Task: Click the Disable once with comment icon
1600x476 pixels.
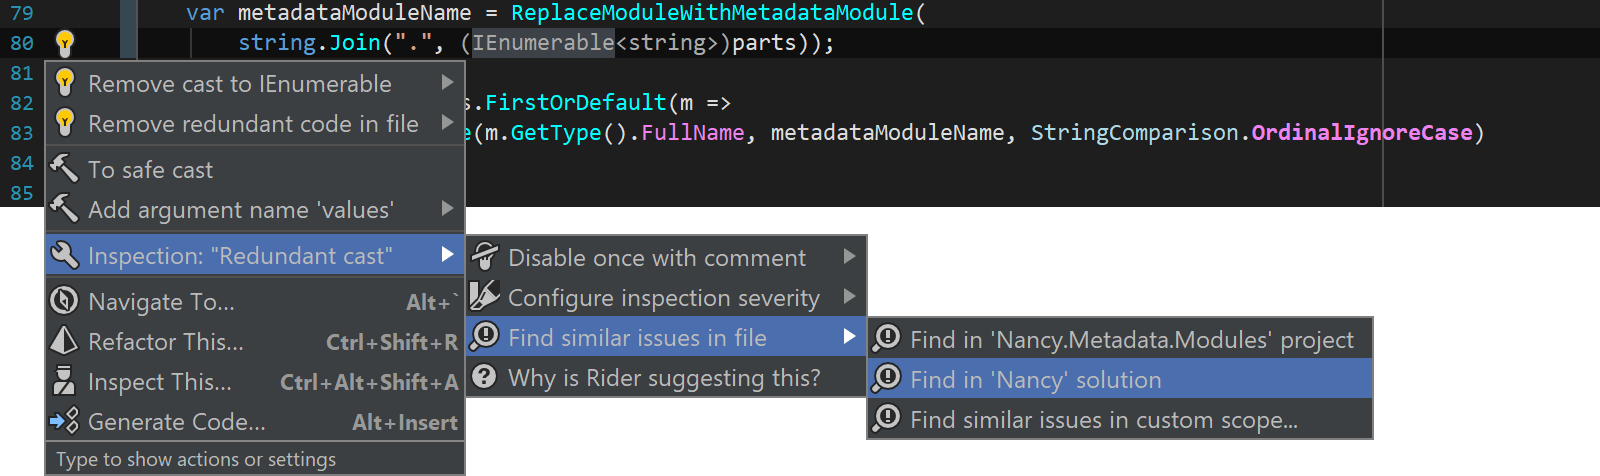Action: pyautogui.click(x=485, y=257)
